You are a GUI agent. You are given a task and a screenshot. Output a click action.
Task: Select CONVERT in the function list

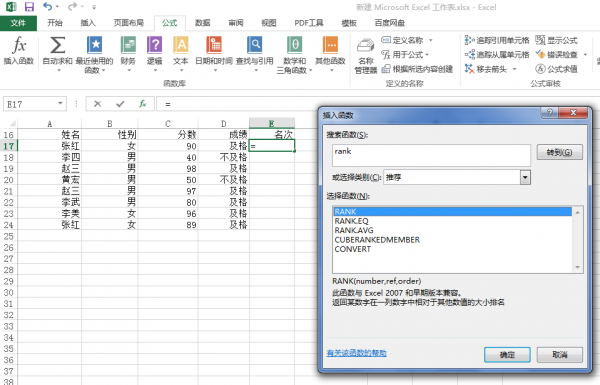(x=453, y=249)
